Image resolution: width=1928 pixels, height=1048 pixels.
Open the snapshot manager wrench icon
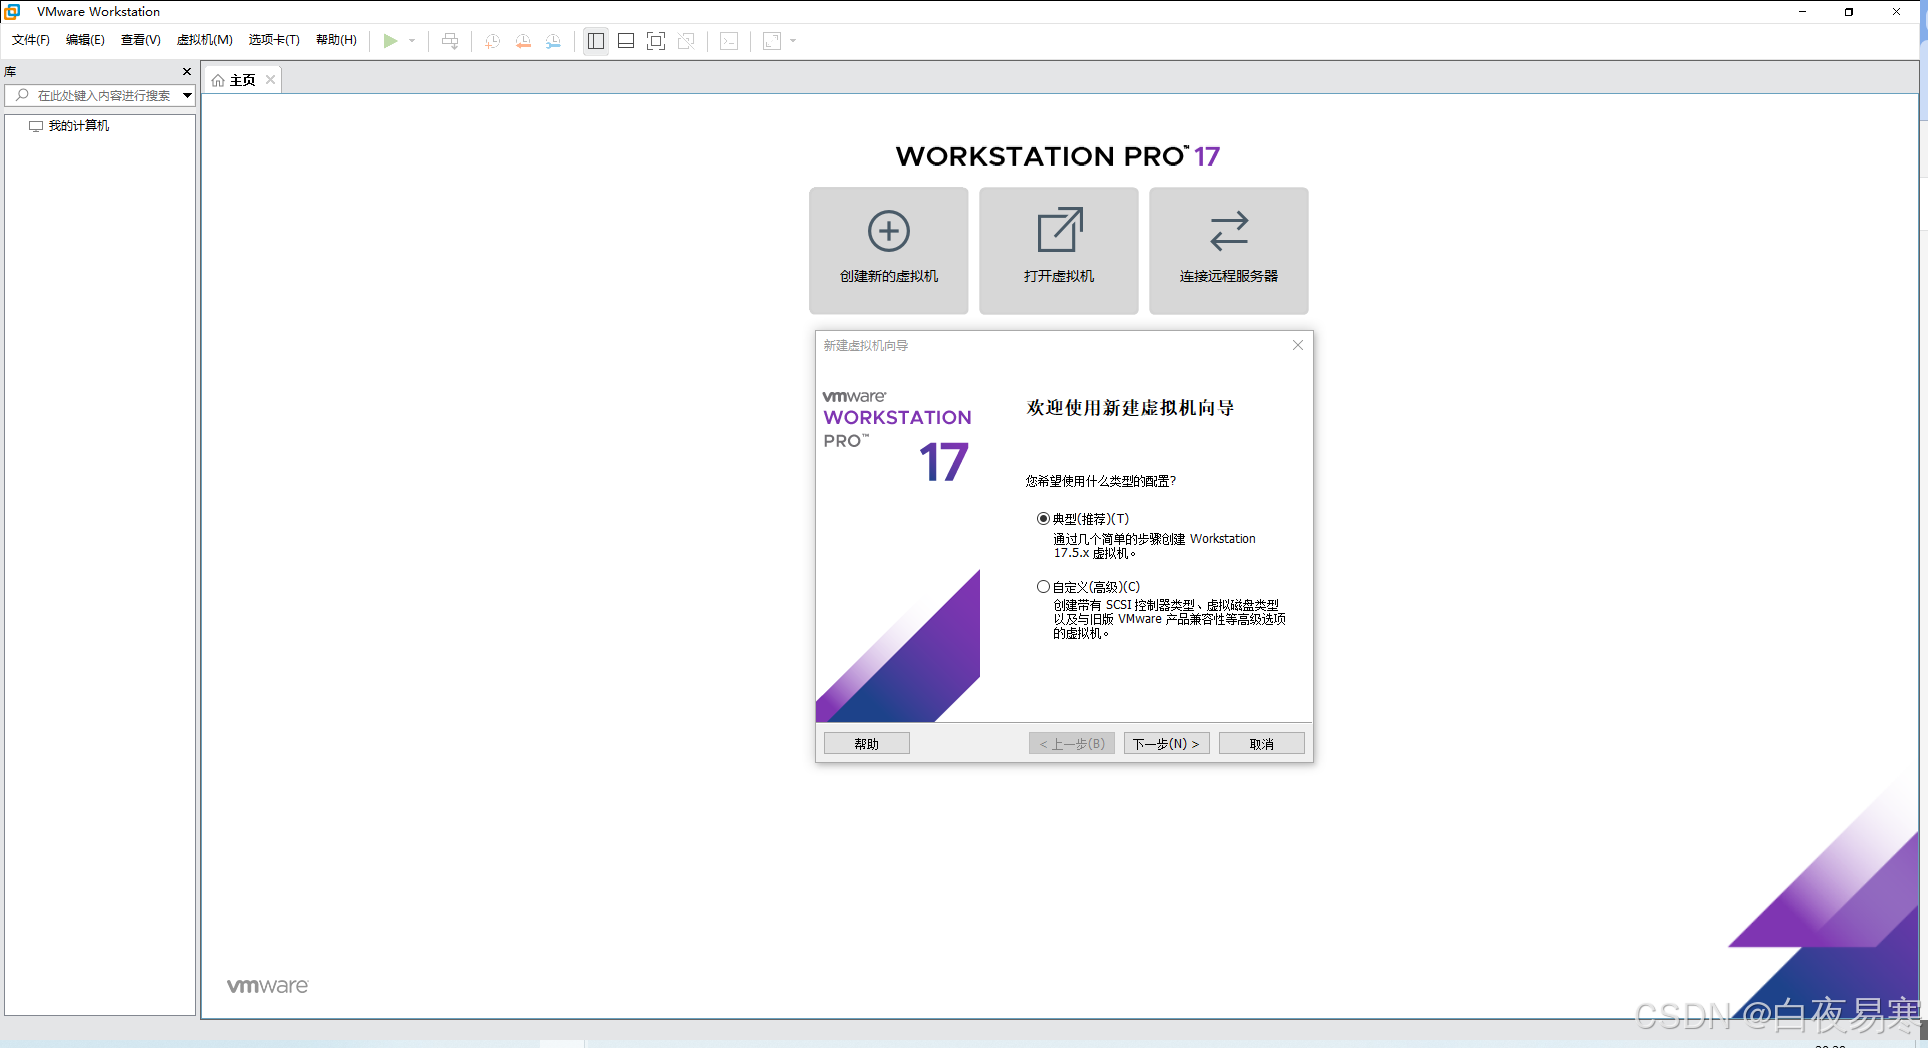tap(553, 41)
